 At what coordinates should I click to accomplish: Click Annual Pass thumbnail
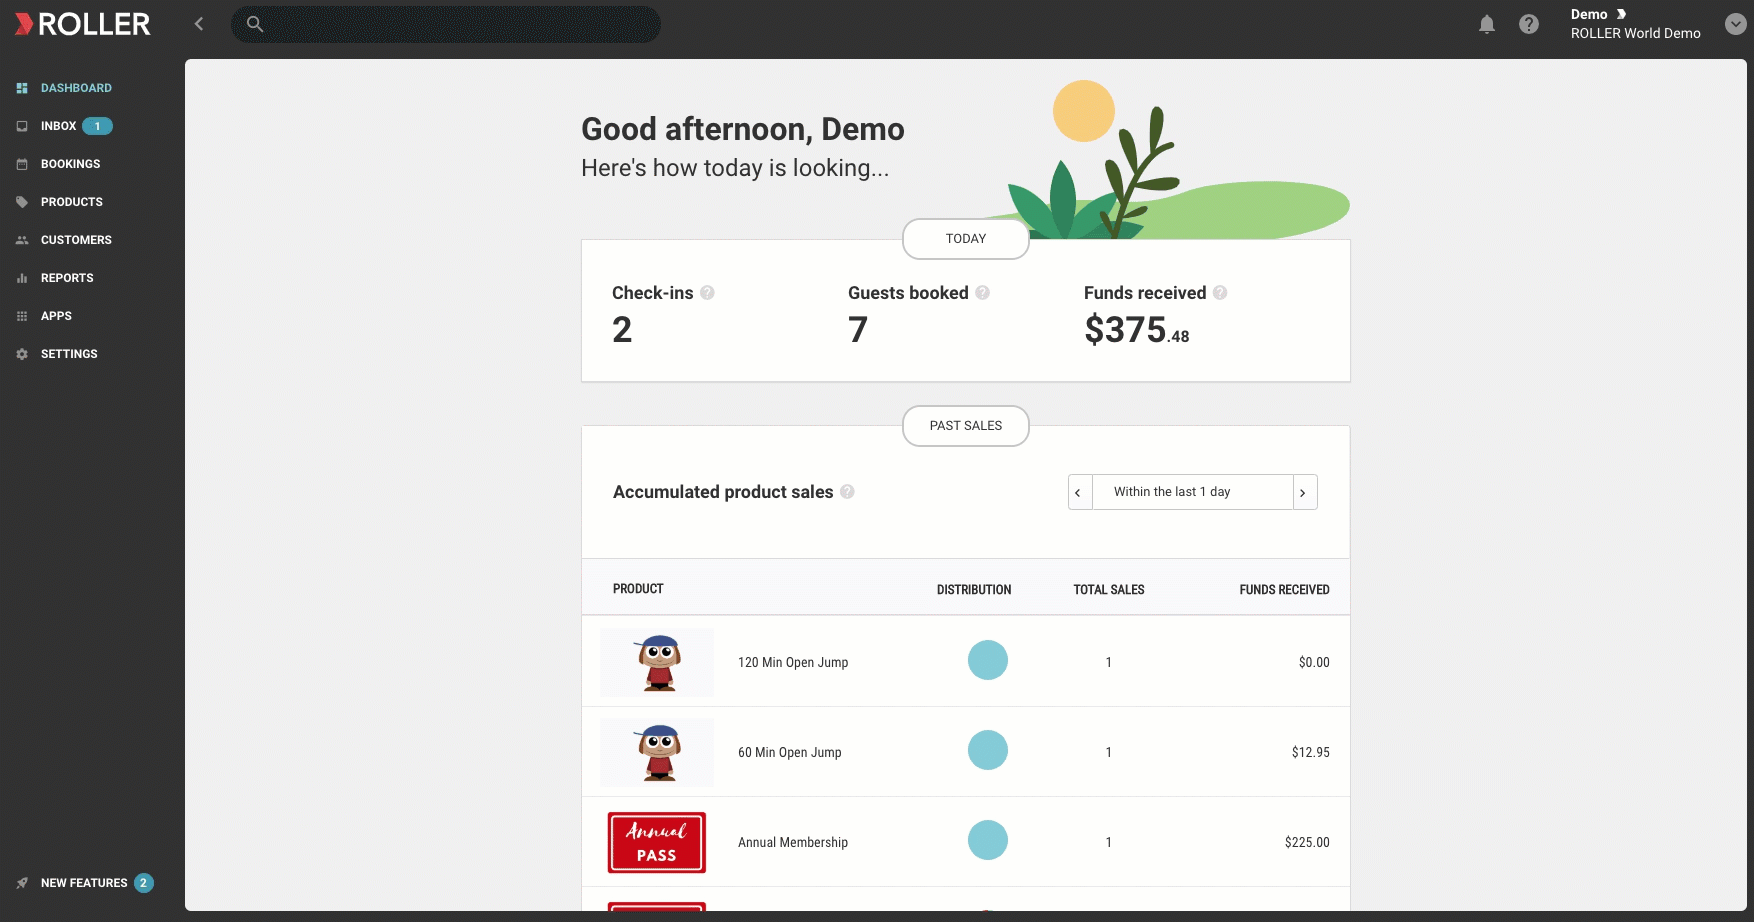click(x=657, y=842)
